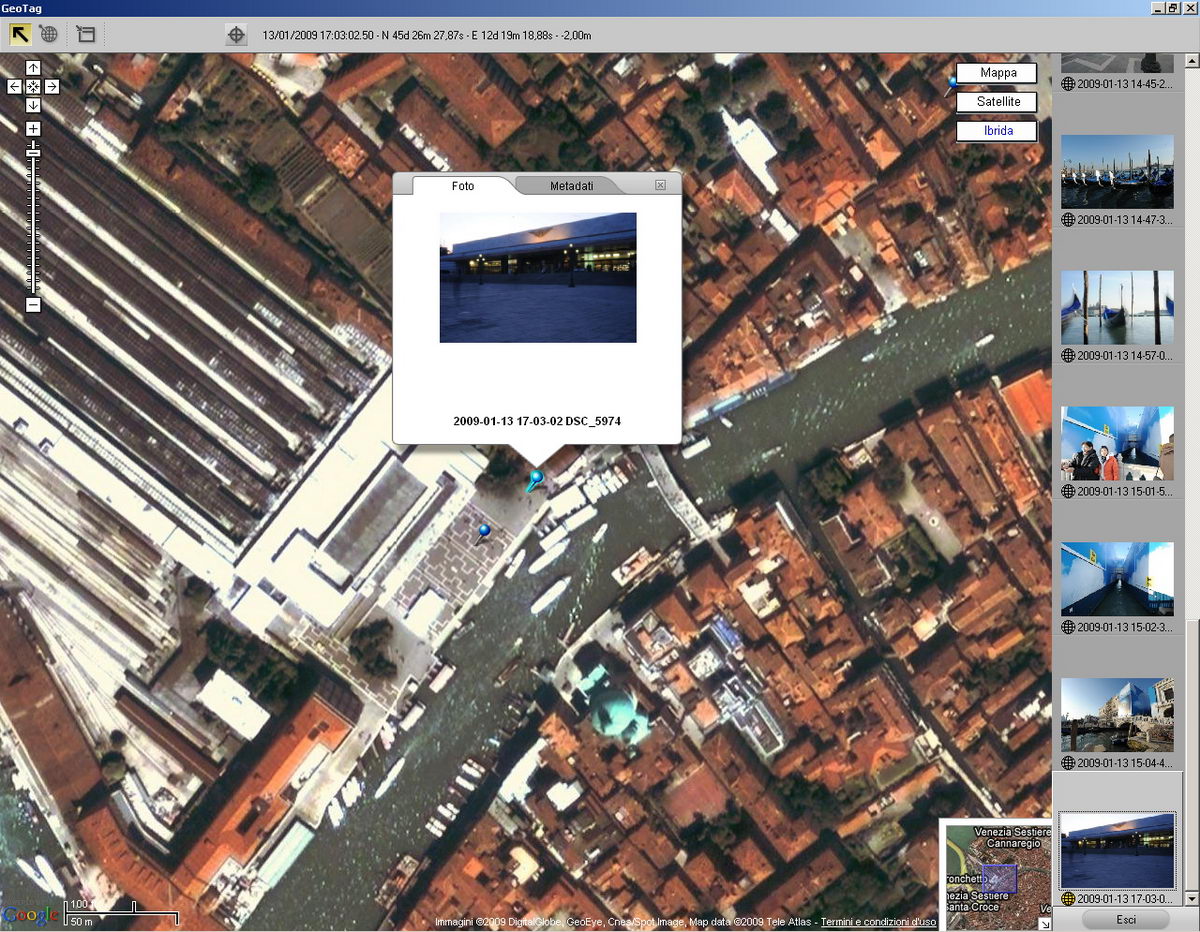The width and height of the screenshot is (1200, 932).
Task: Click the window panel toolbar icon
Action: (x=86, y=34)
